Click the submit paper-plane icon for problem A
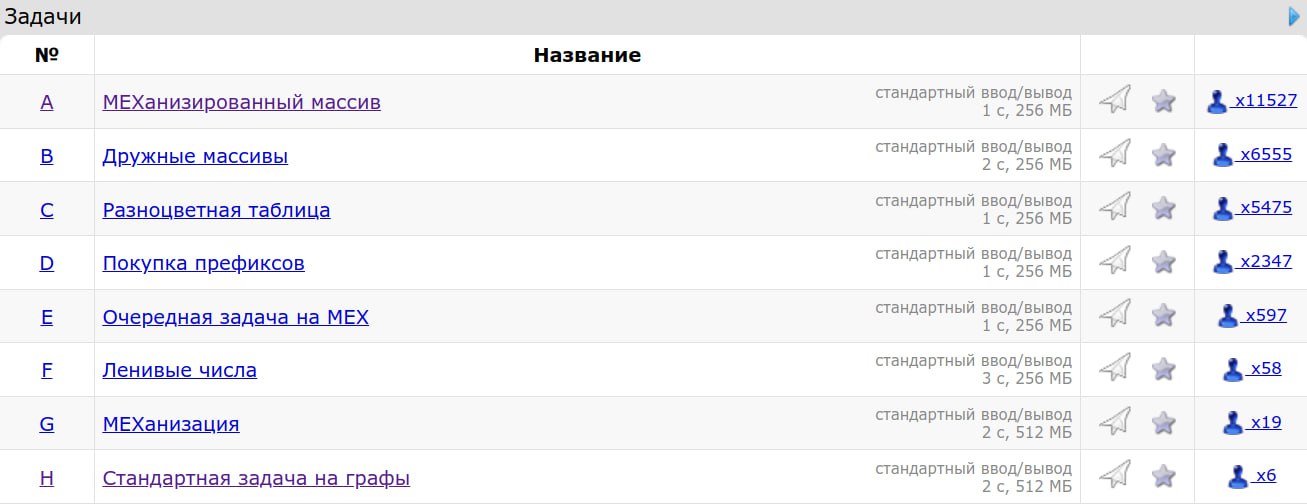The height and width of the screenshot is (504, 1307). point(1114,100)
